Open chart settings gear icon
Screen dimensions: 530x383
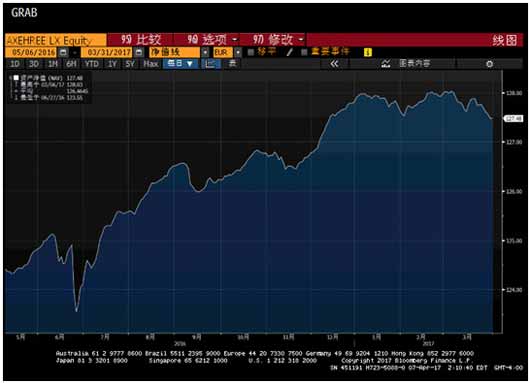pyautogui.click(x=489, y=64)
